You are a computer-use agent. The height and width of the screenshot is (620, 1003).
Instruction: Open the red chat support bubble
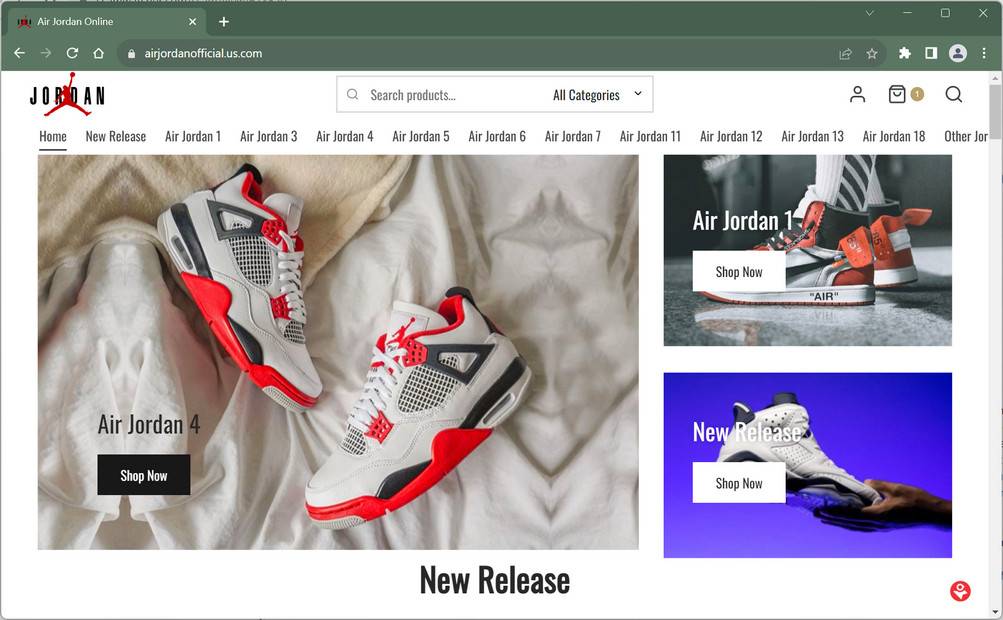(x=960, y=591)
